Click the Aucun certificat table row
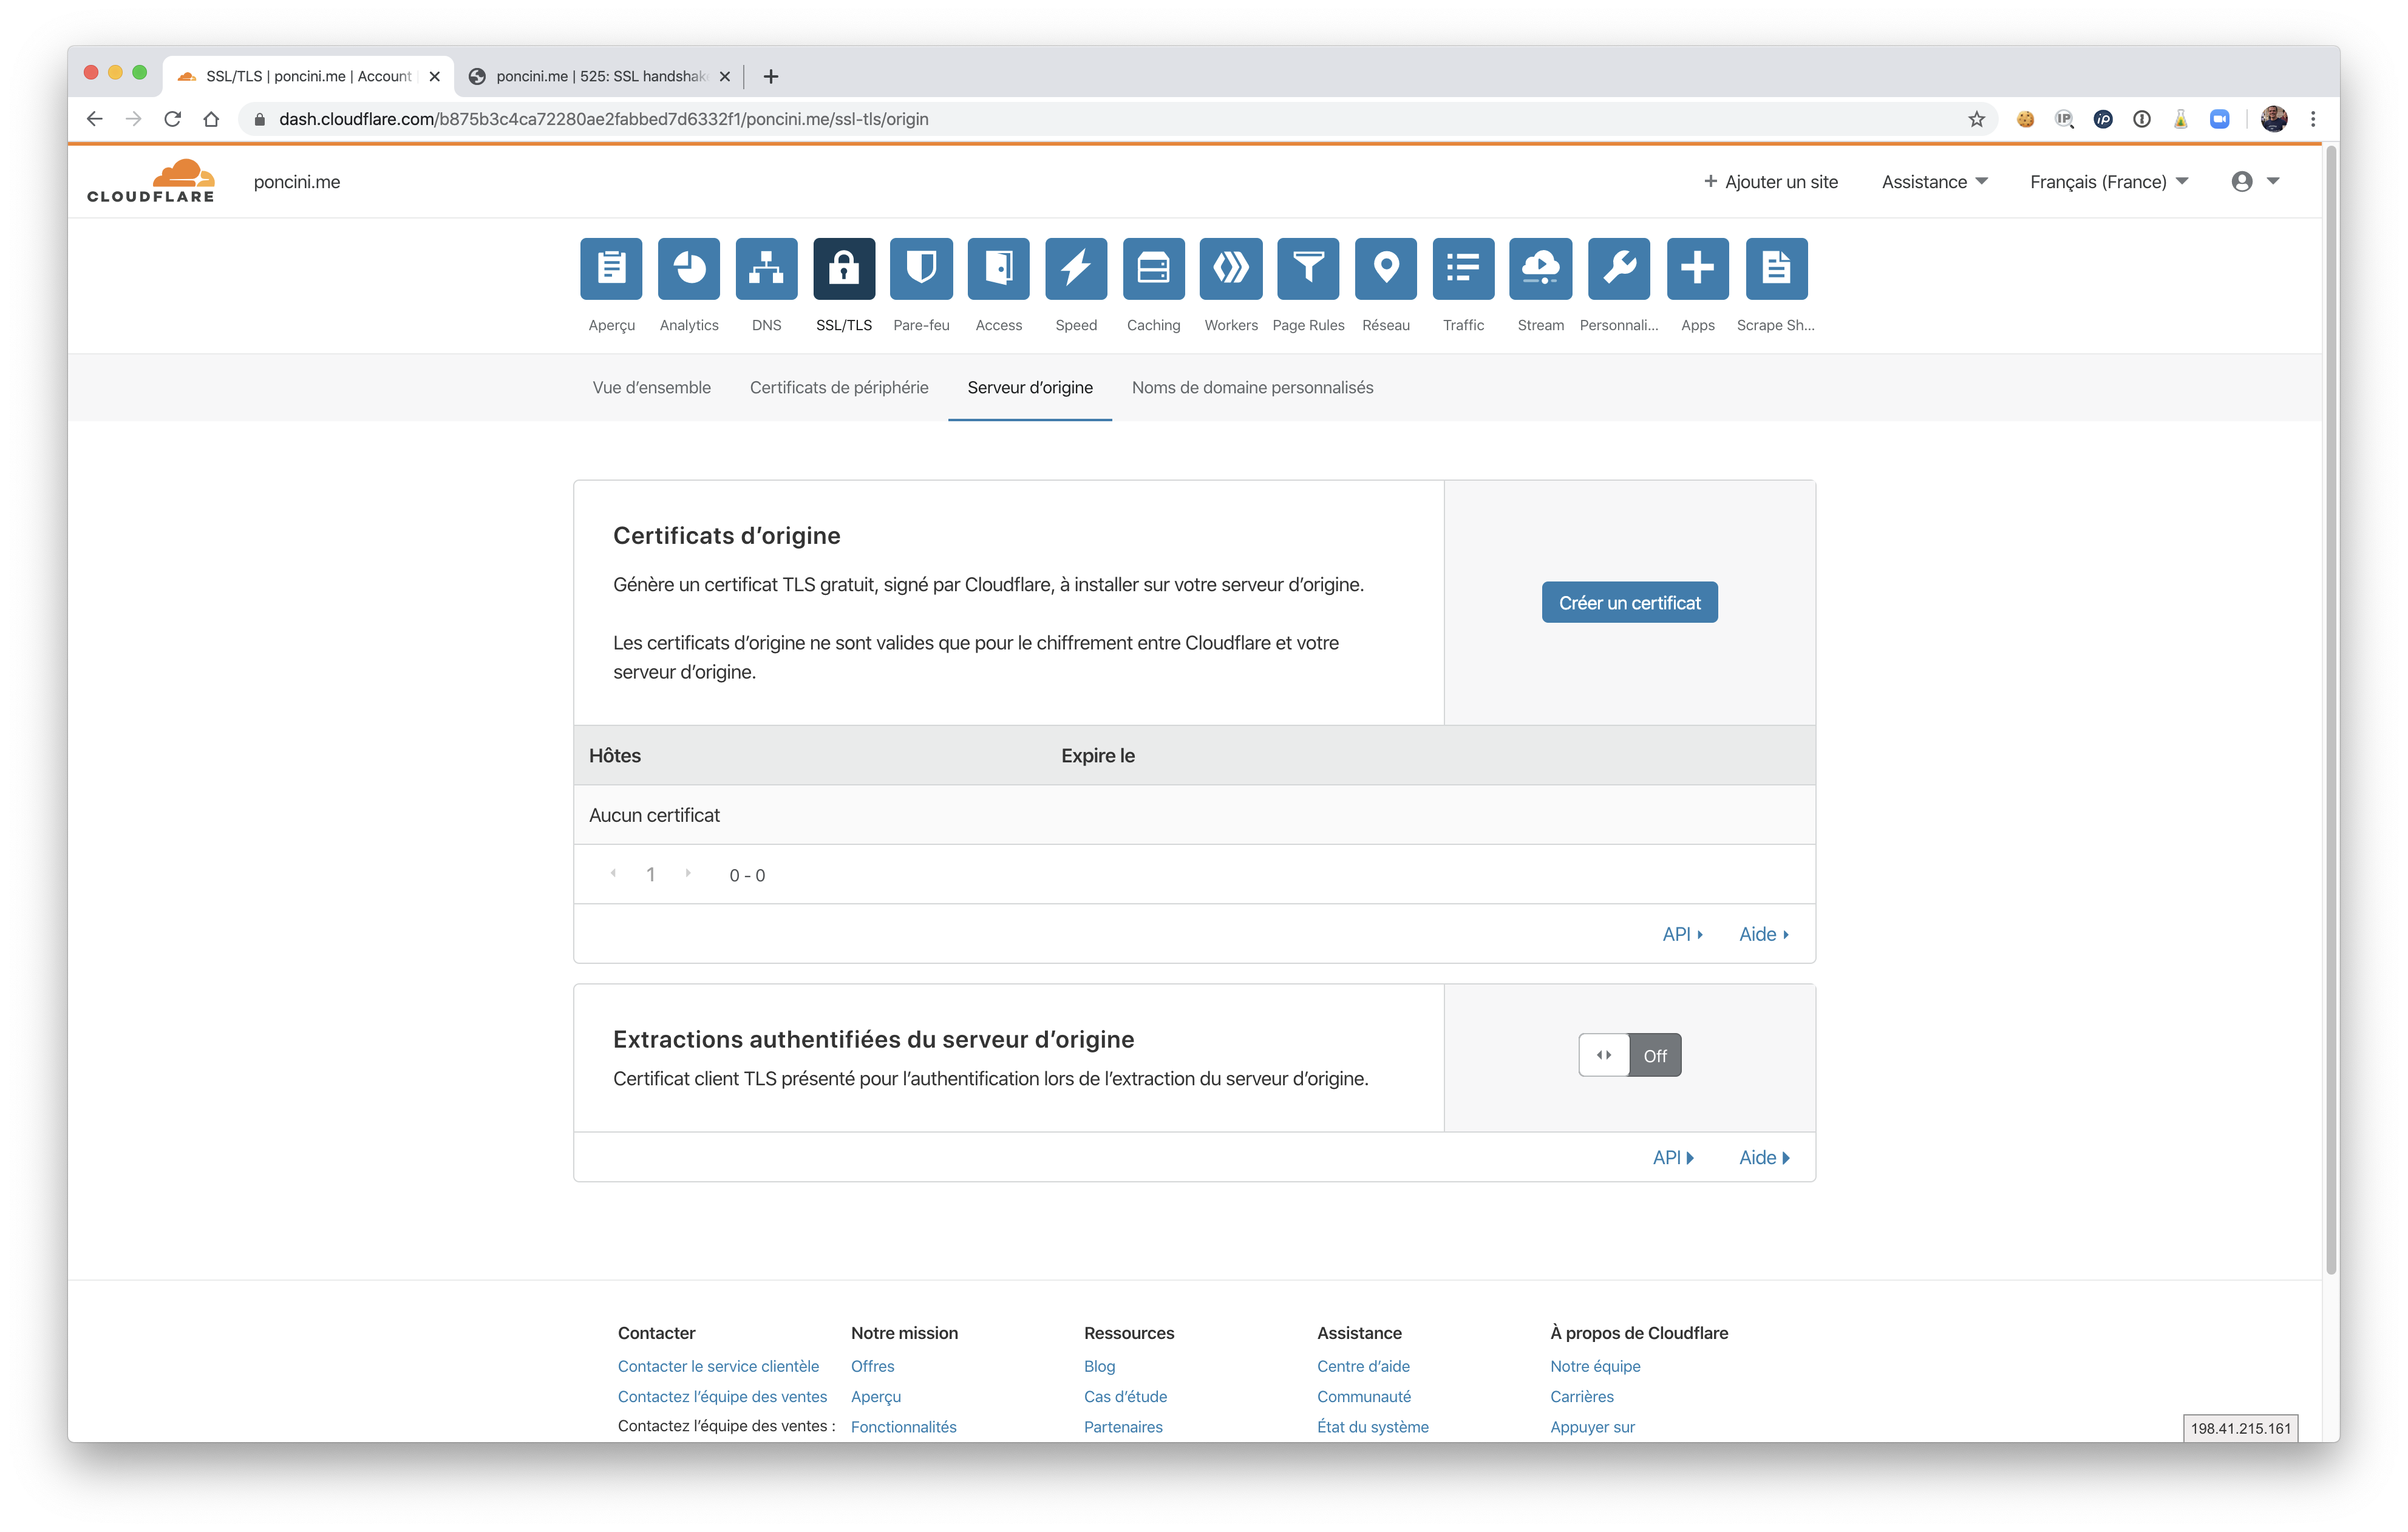This screenshot has width=2408, height=1532. (x=1194, y=814)
